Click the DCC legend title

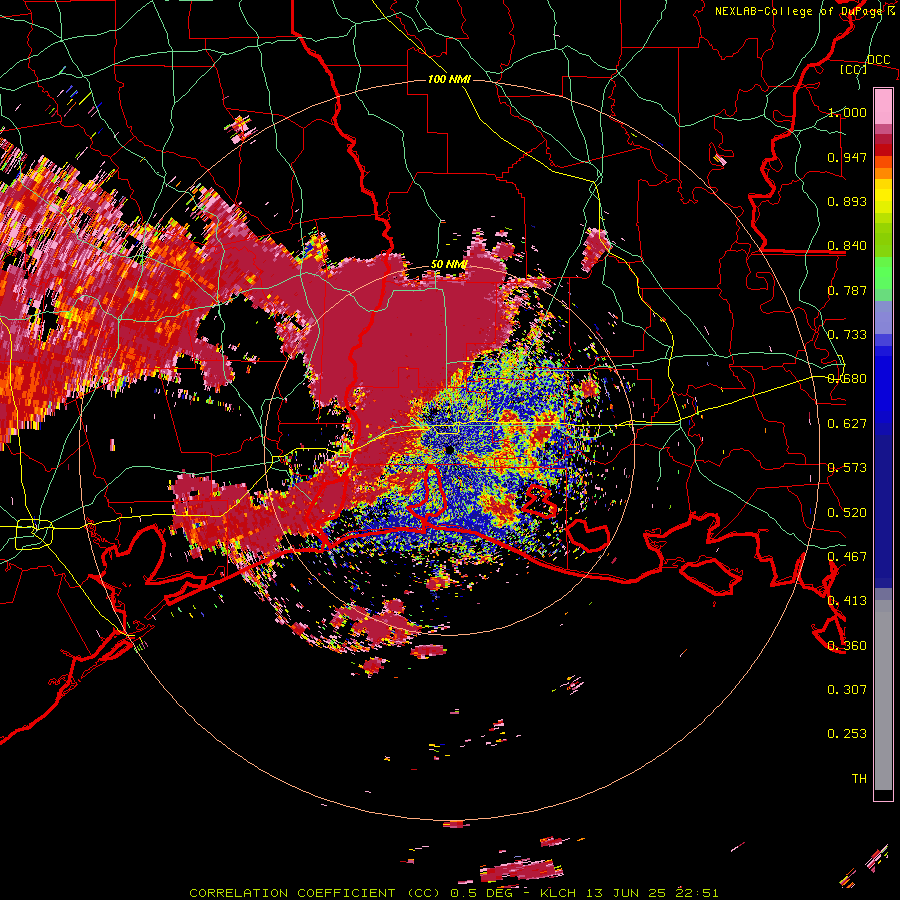[x=878, y=60]
